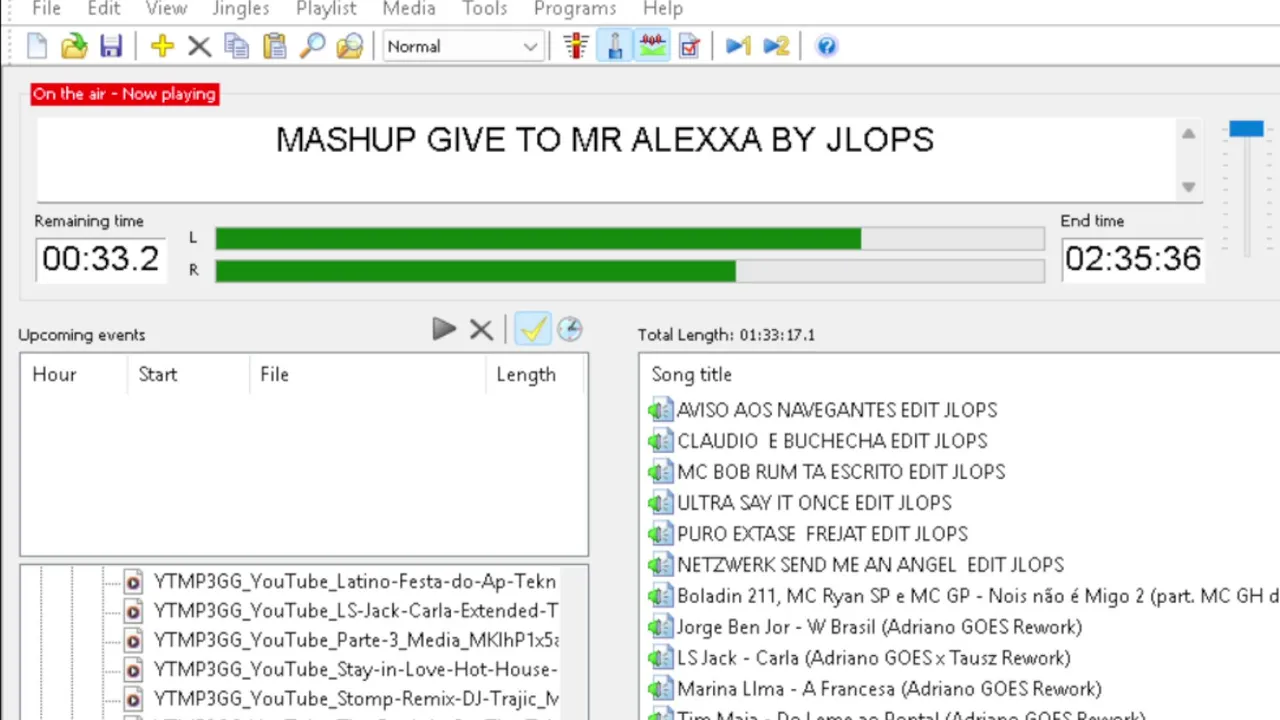1280x720 pixels.
Task: Select track Jorge Ben Jor - W Brasil
Action: click(879, 627)
